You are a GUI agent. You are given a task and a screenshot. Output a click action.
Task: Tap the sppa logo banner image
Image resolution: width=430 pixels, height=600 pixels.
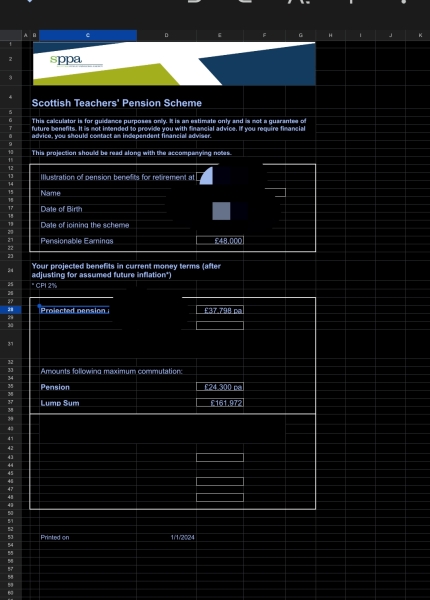[174, 64]
